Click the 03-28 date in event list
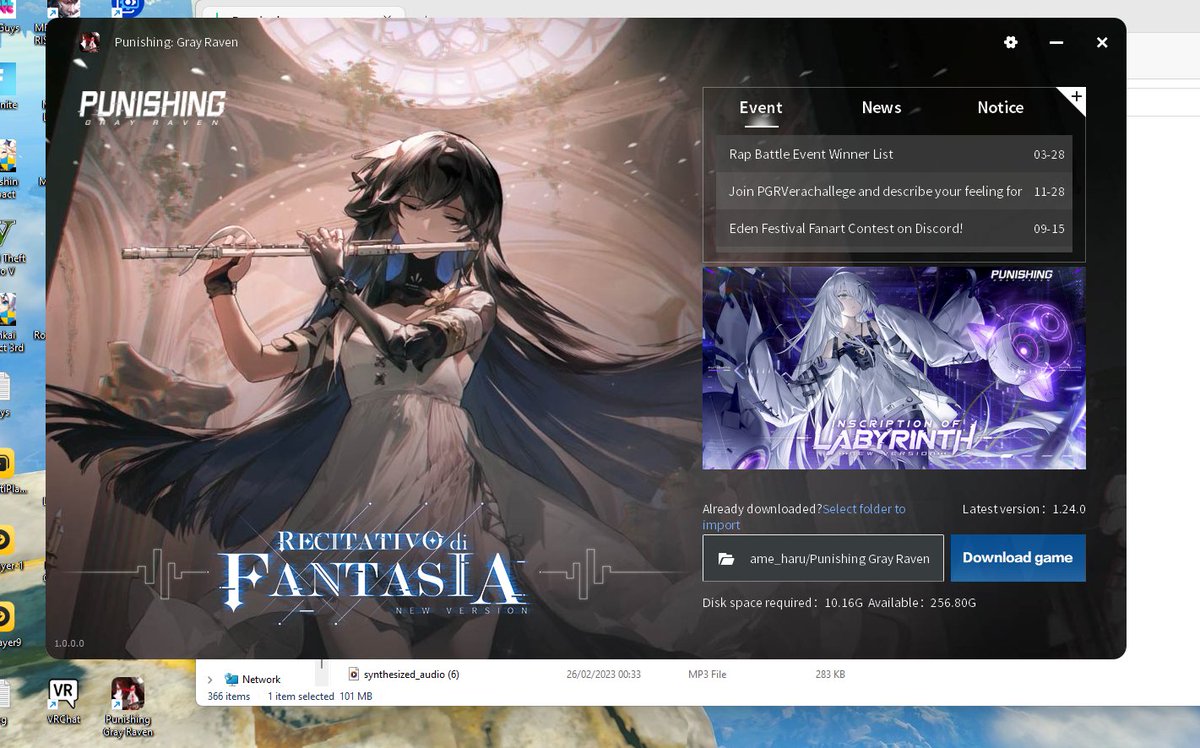Image resolution: width=1200 pixels, height=748 pixels. pyautogui.click(x=1049, y=155)
